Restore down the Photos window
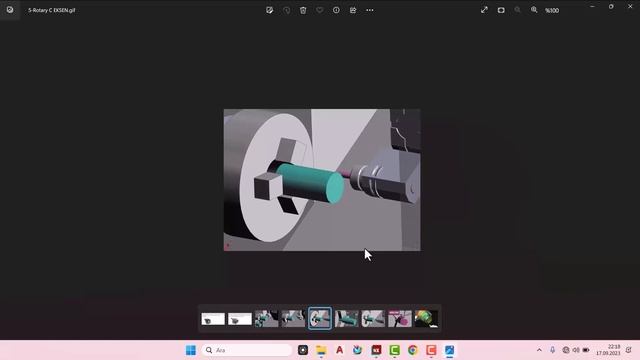The width and height of the screenshot is (640, 360). 611,7
